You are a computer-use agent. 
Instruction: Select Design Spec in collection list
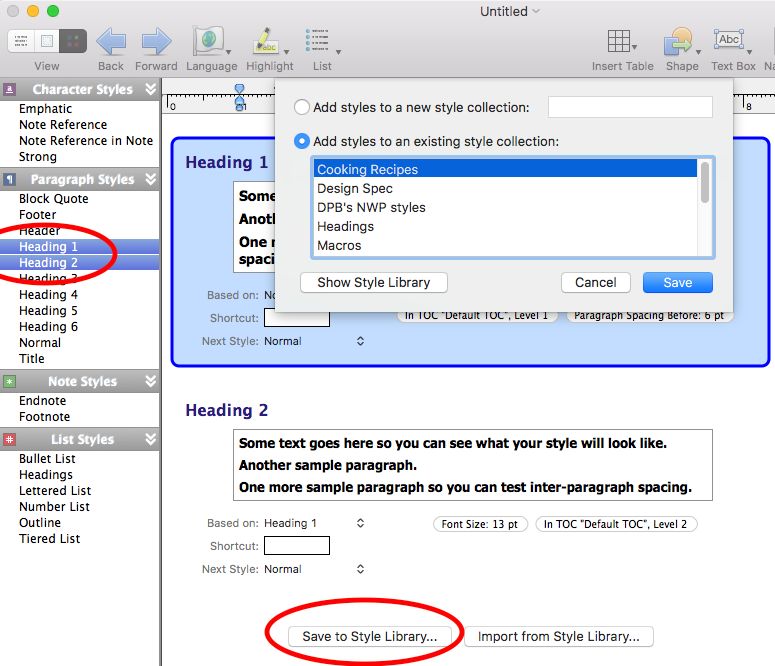point(355,188)
